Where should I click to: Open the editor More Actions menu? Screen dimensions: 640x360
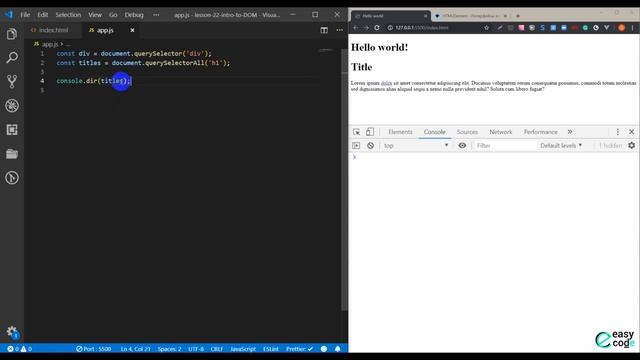click(x=340, y=30)
